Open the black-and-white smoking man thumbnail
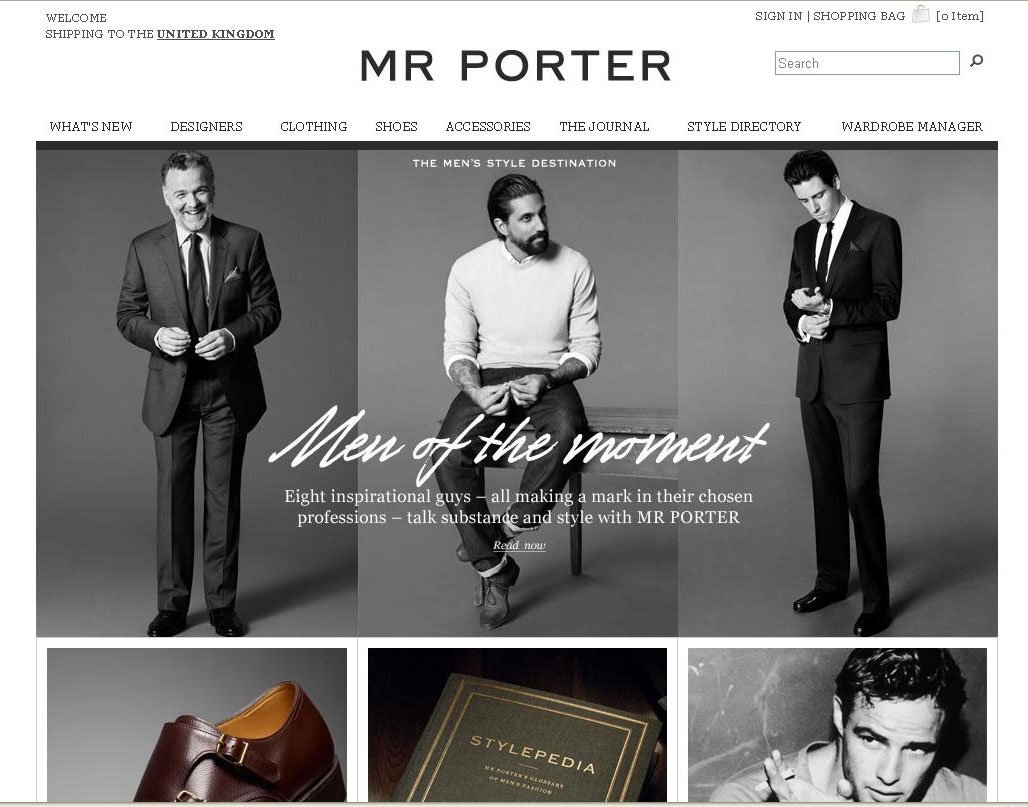 click(837, 724)
